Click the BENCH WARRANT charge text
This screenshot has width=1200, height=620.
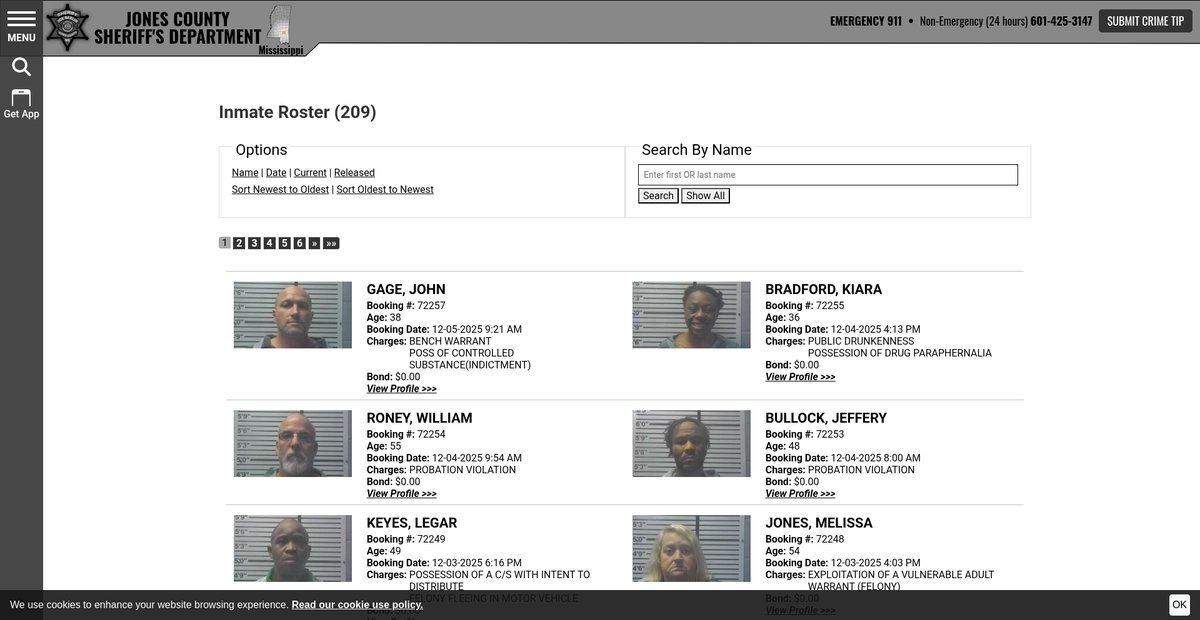pos(450,342)
